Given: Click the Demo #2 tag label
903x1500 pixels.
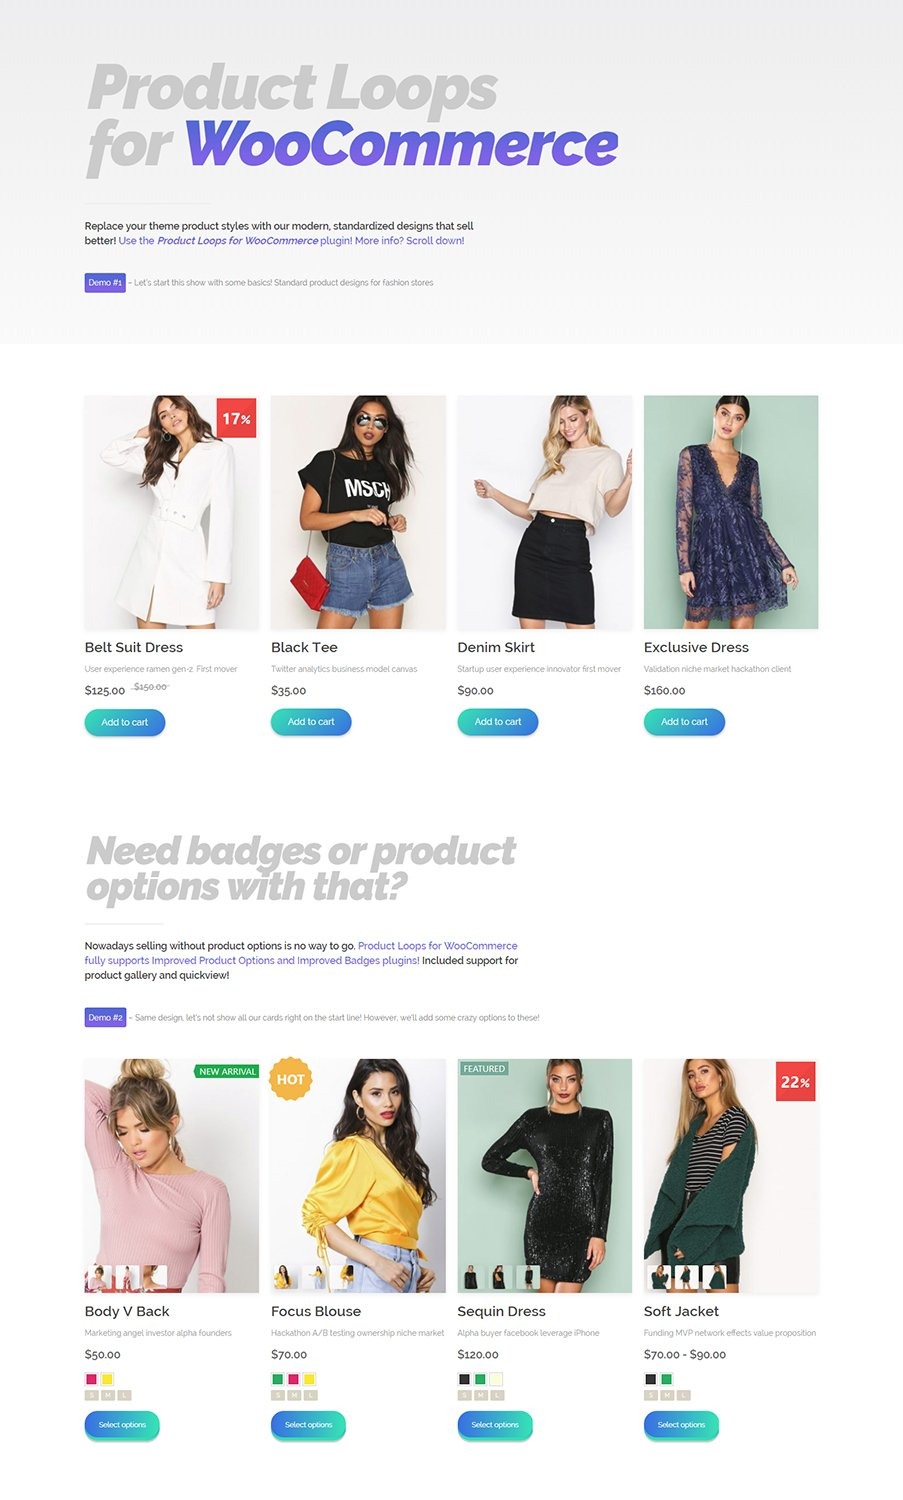Looking at the screenshot, I should 105,1018.
